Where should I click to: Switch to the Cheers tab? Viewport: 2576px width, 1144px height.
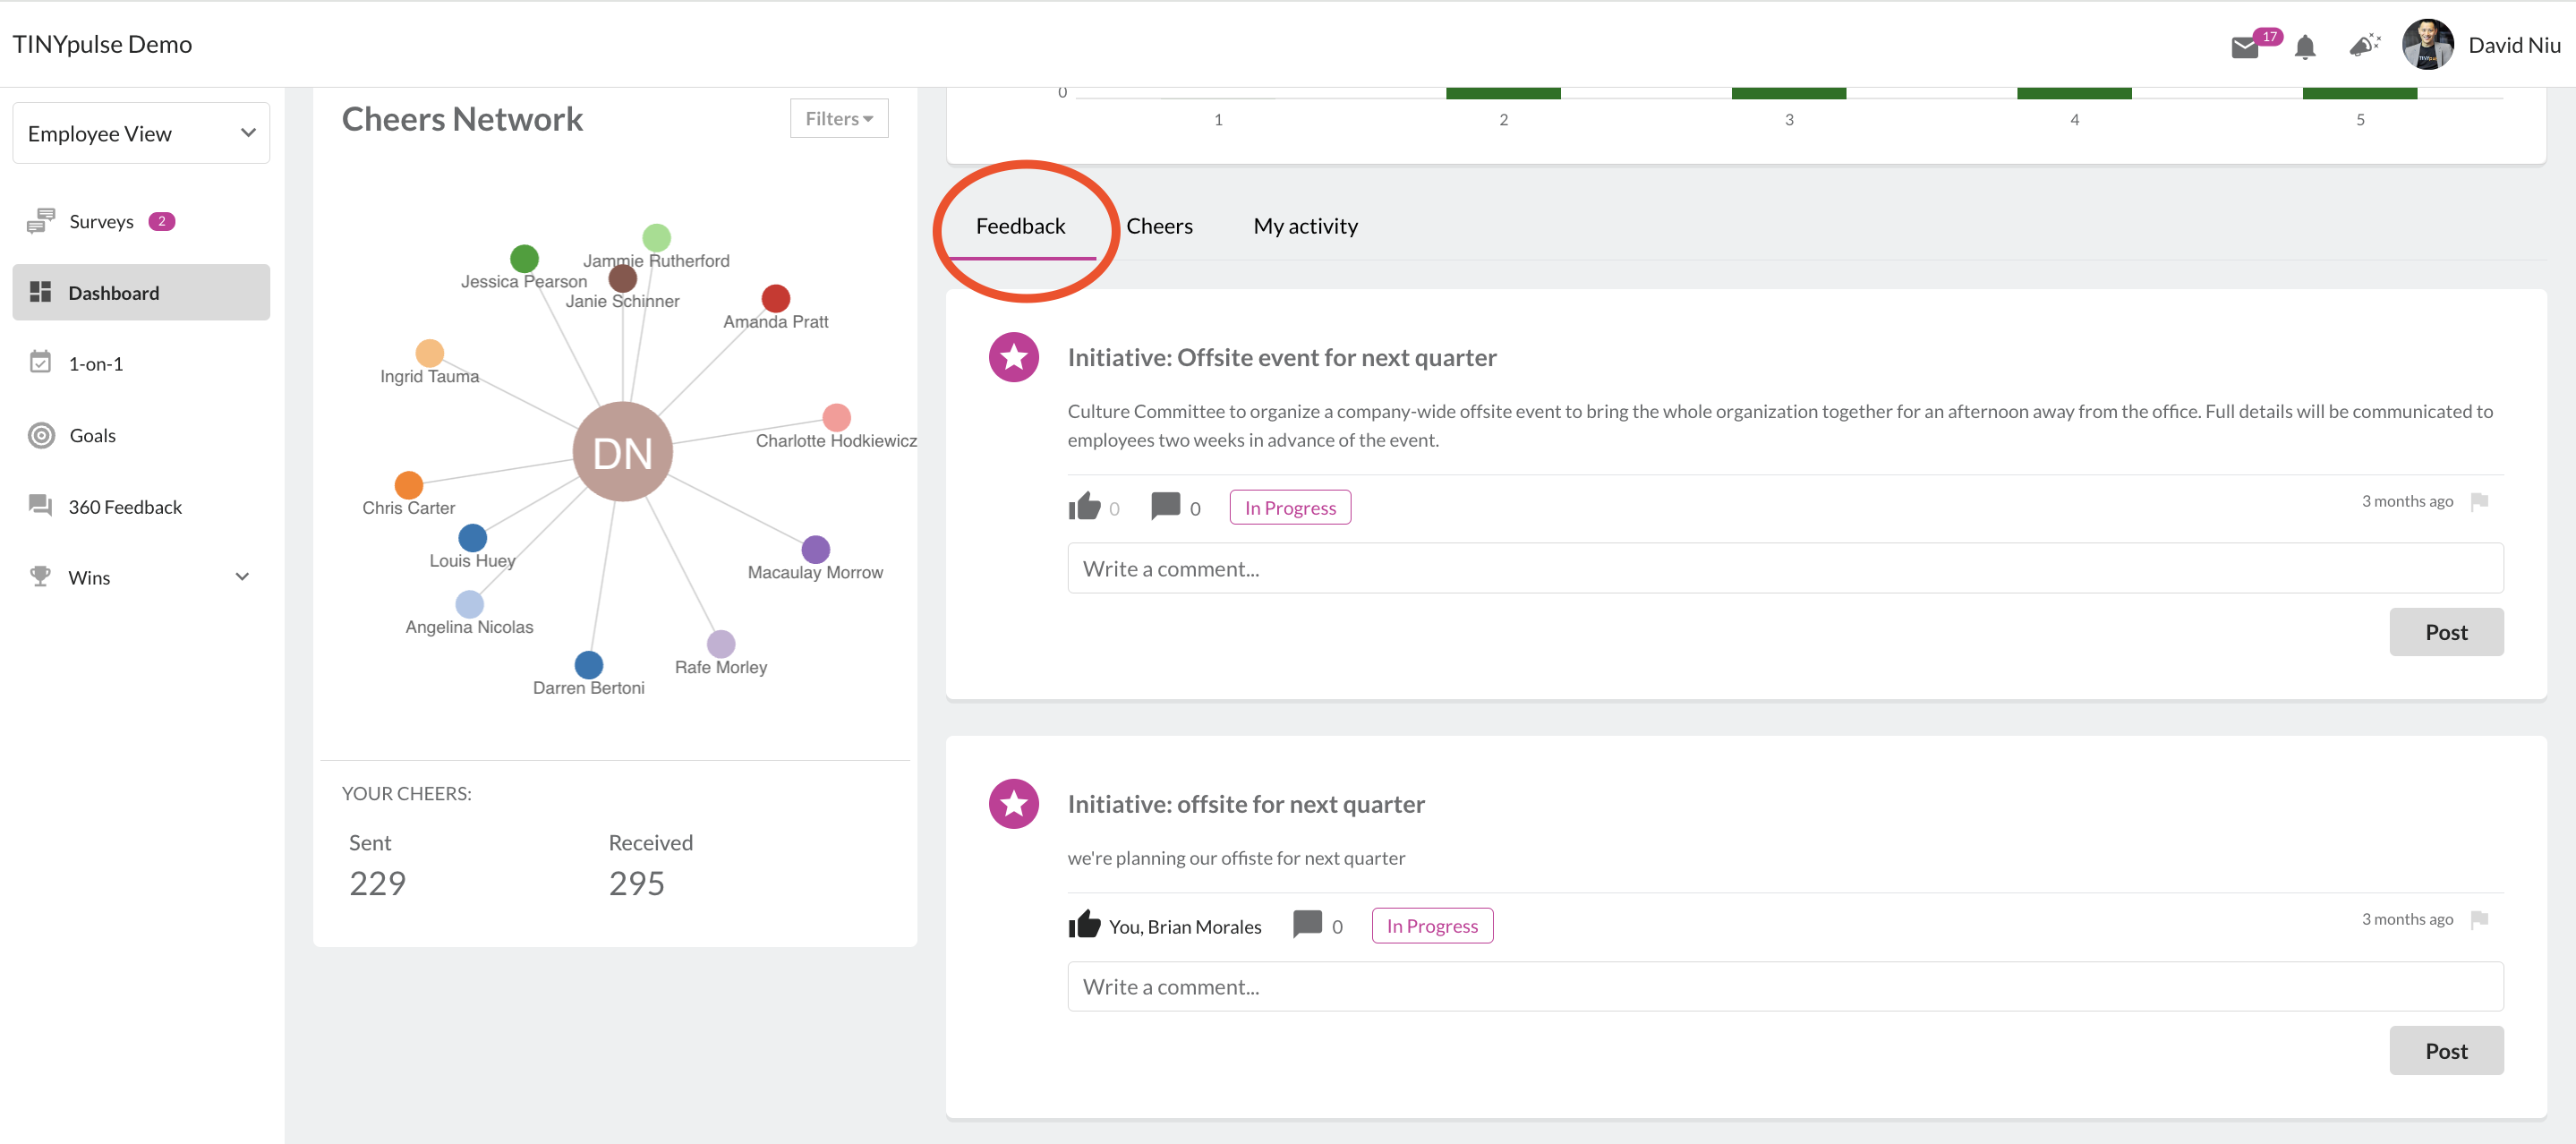(1159, 226)
